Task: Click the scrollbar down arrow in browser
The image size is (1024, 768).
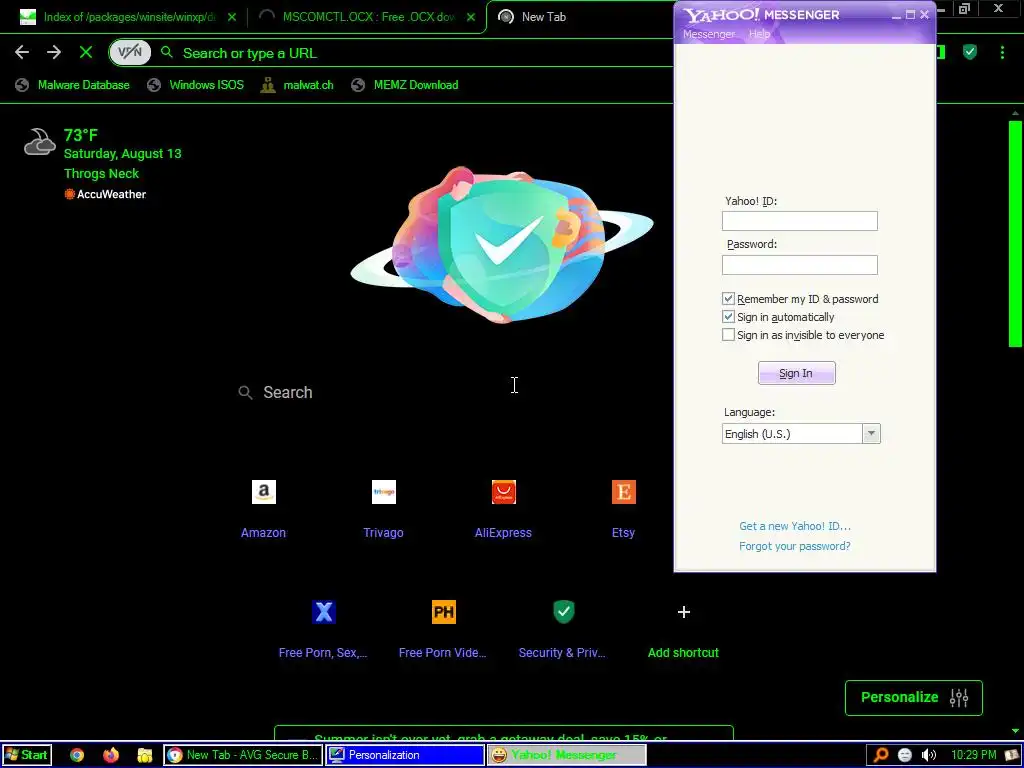Action: [x=1015, y=731]
